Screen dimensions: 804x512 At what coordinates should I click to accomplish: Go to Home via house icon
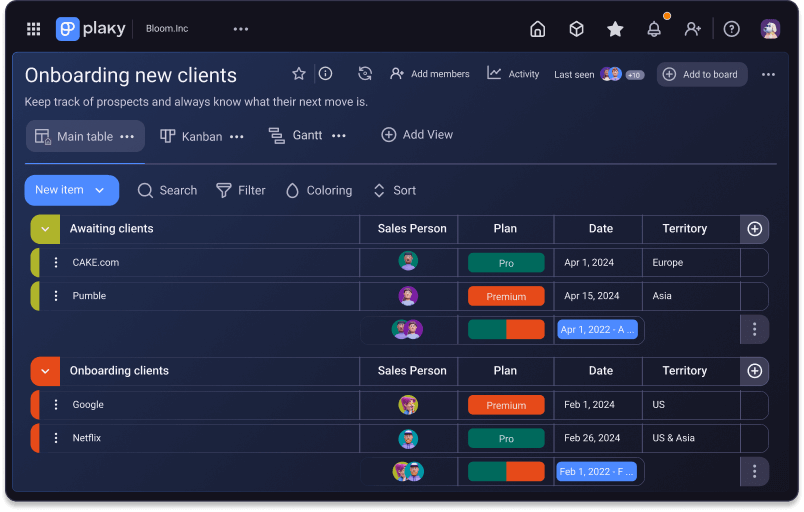click(537, 29)
